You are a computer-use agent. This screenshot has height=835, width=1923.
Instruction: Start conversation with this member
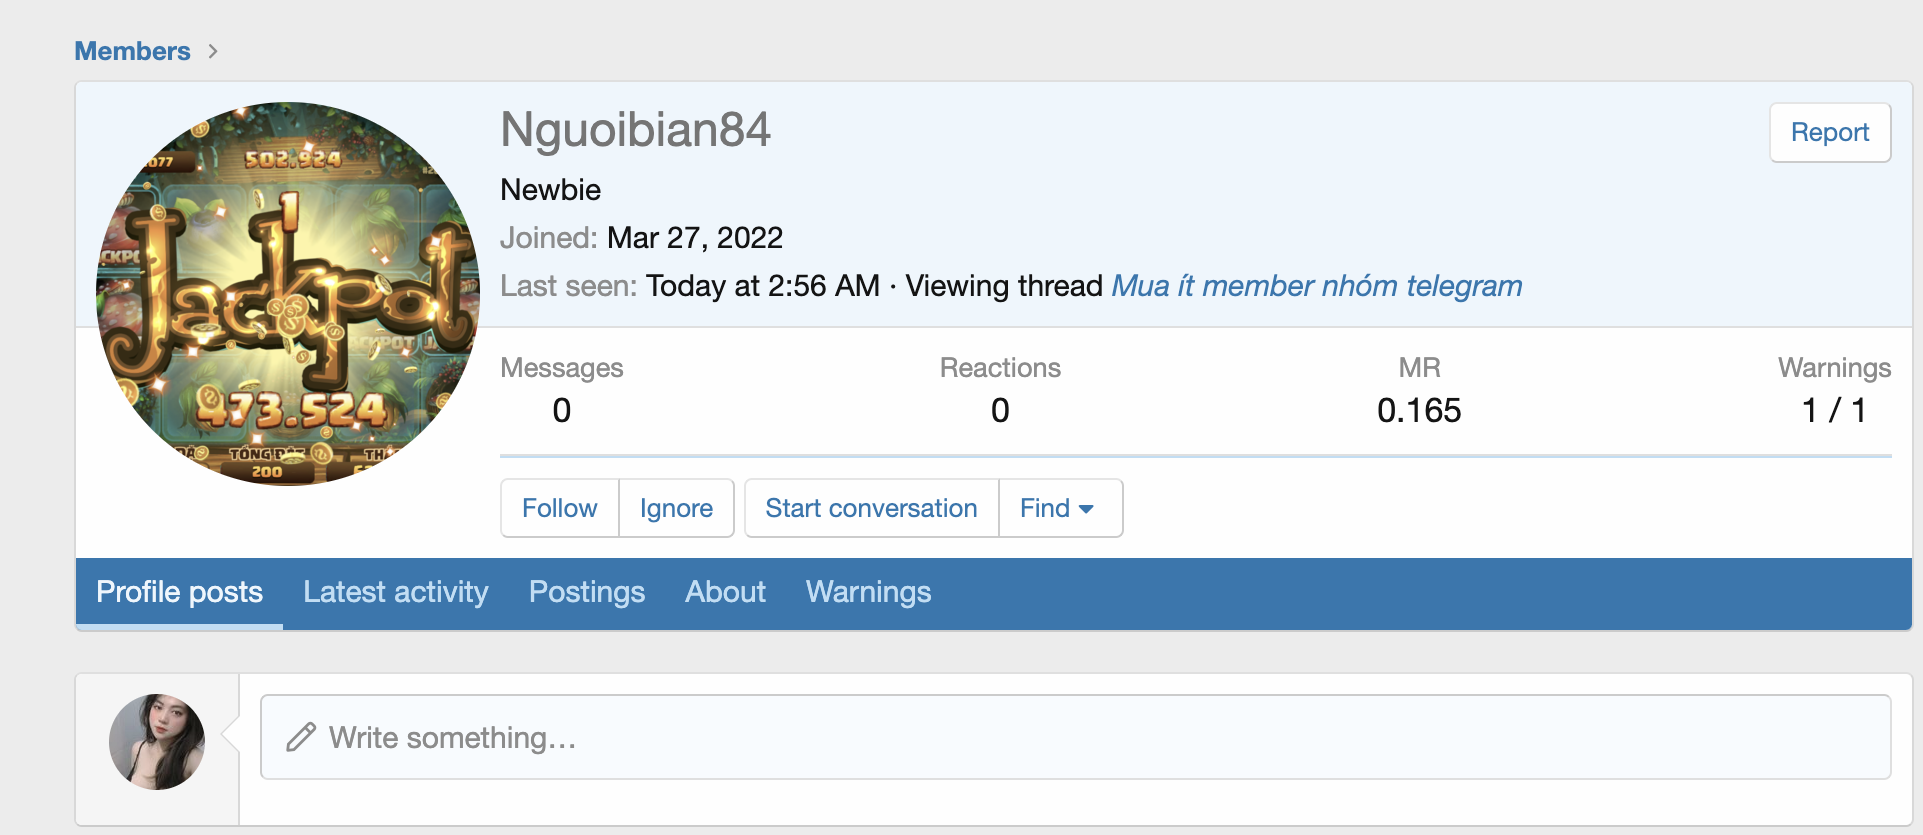[x=871, y=508]
